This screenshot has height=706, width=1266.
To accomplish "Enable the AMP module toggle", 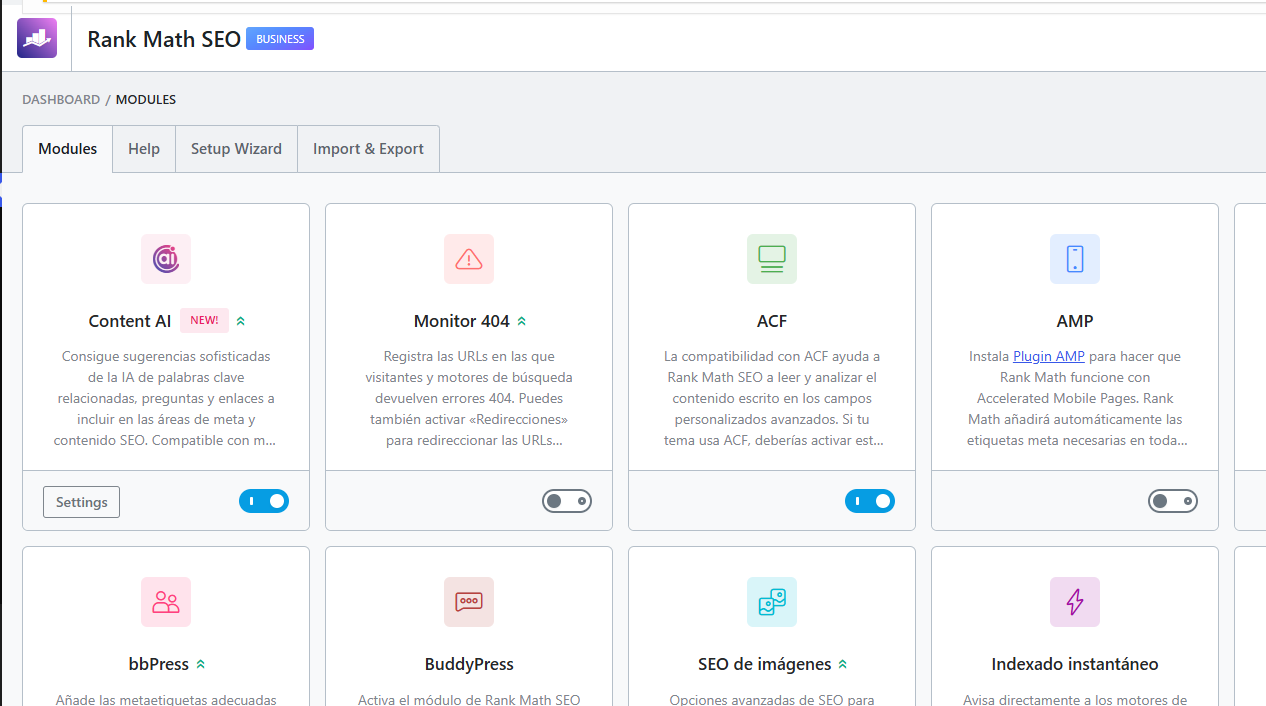I will 1173,501.
